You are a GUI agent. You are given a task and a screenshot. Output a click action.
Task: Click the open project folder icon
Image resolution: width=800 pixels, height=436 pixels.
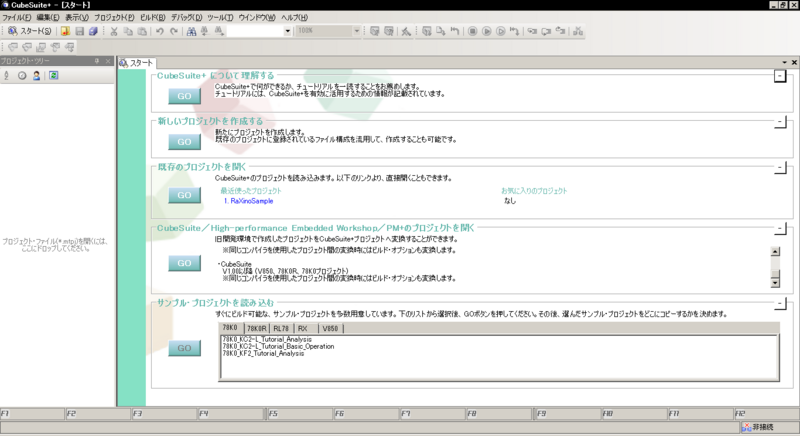coord(65,31)
